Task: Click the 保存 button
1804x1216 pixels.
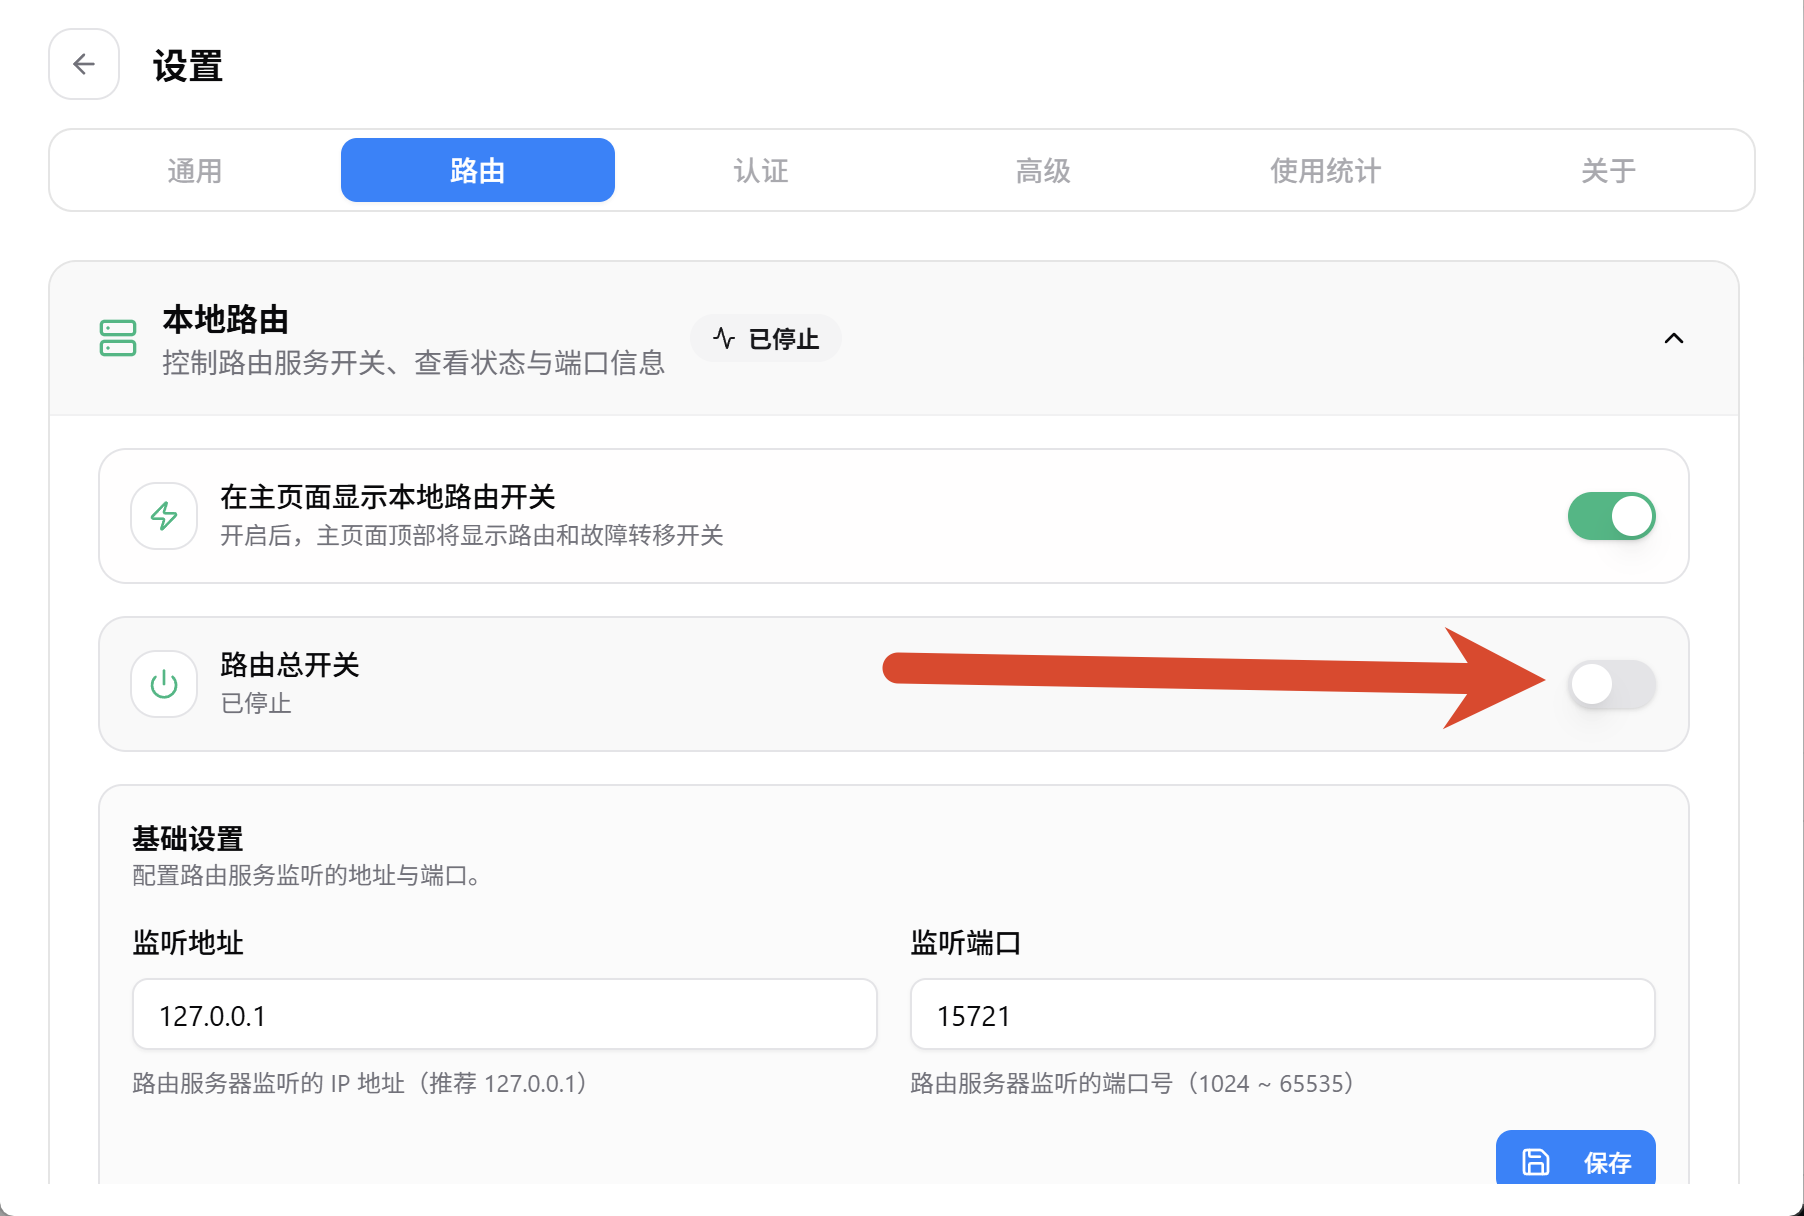Action: 1576,1160
